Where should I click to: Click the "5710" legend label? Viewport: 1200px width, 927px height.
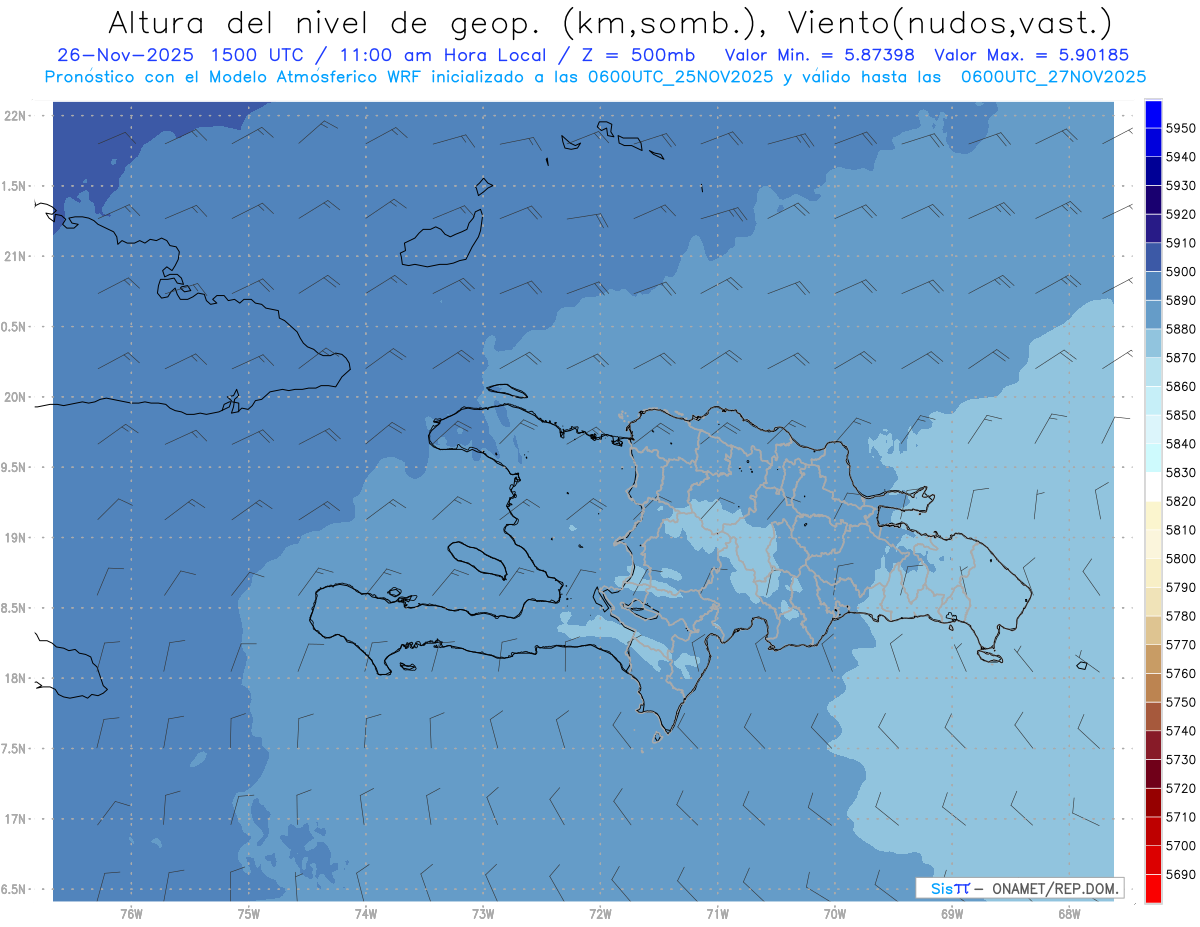tap(1181, 817)
